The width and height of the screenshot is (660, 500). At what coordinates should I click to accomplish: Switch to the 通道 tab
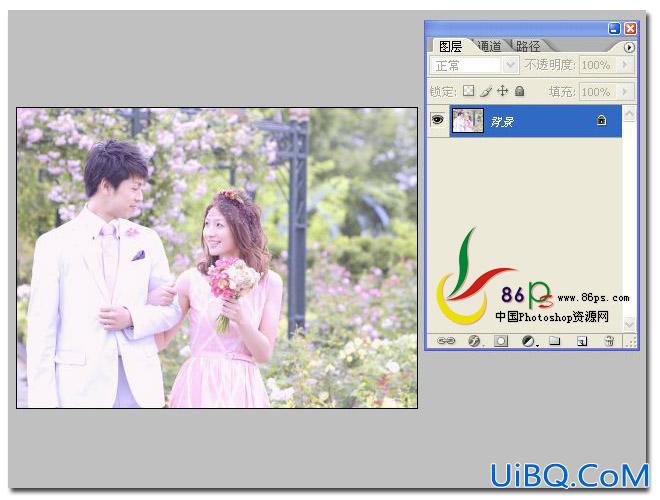[490, 46]
